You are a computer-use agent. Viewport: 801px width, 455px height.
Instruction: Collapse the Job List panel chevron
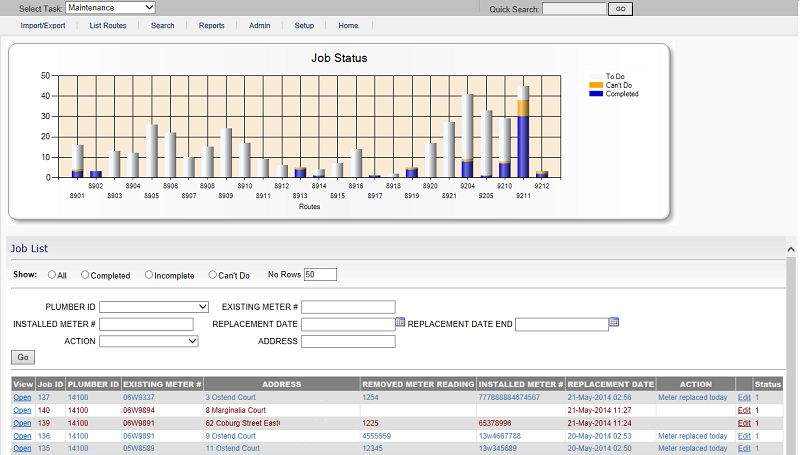click(791, 249)
